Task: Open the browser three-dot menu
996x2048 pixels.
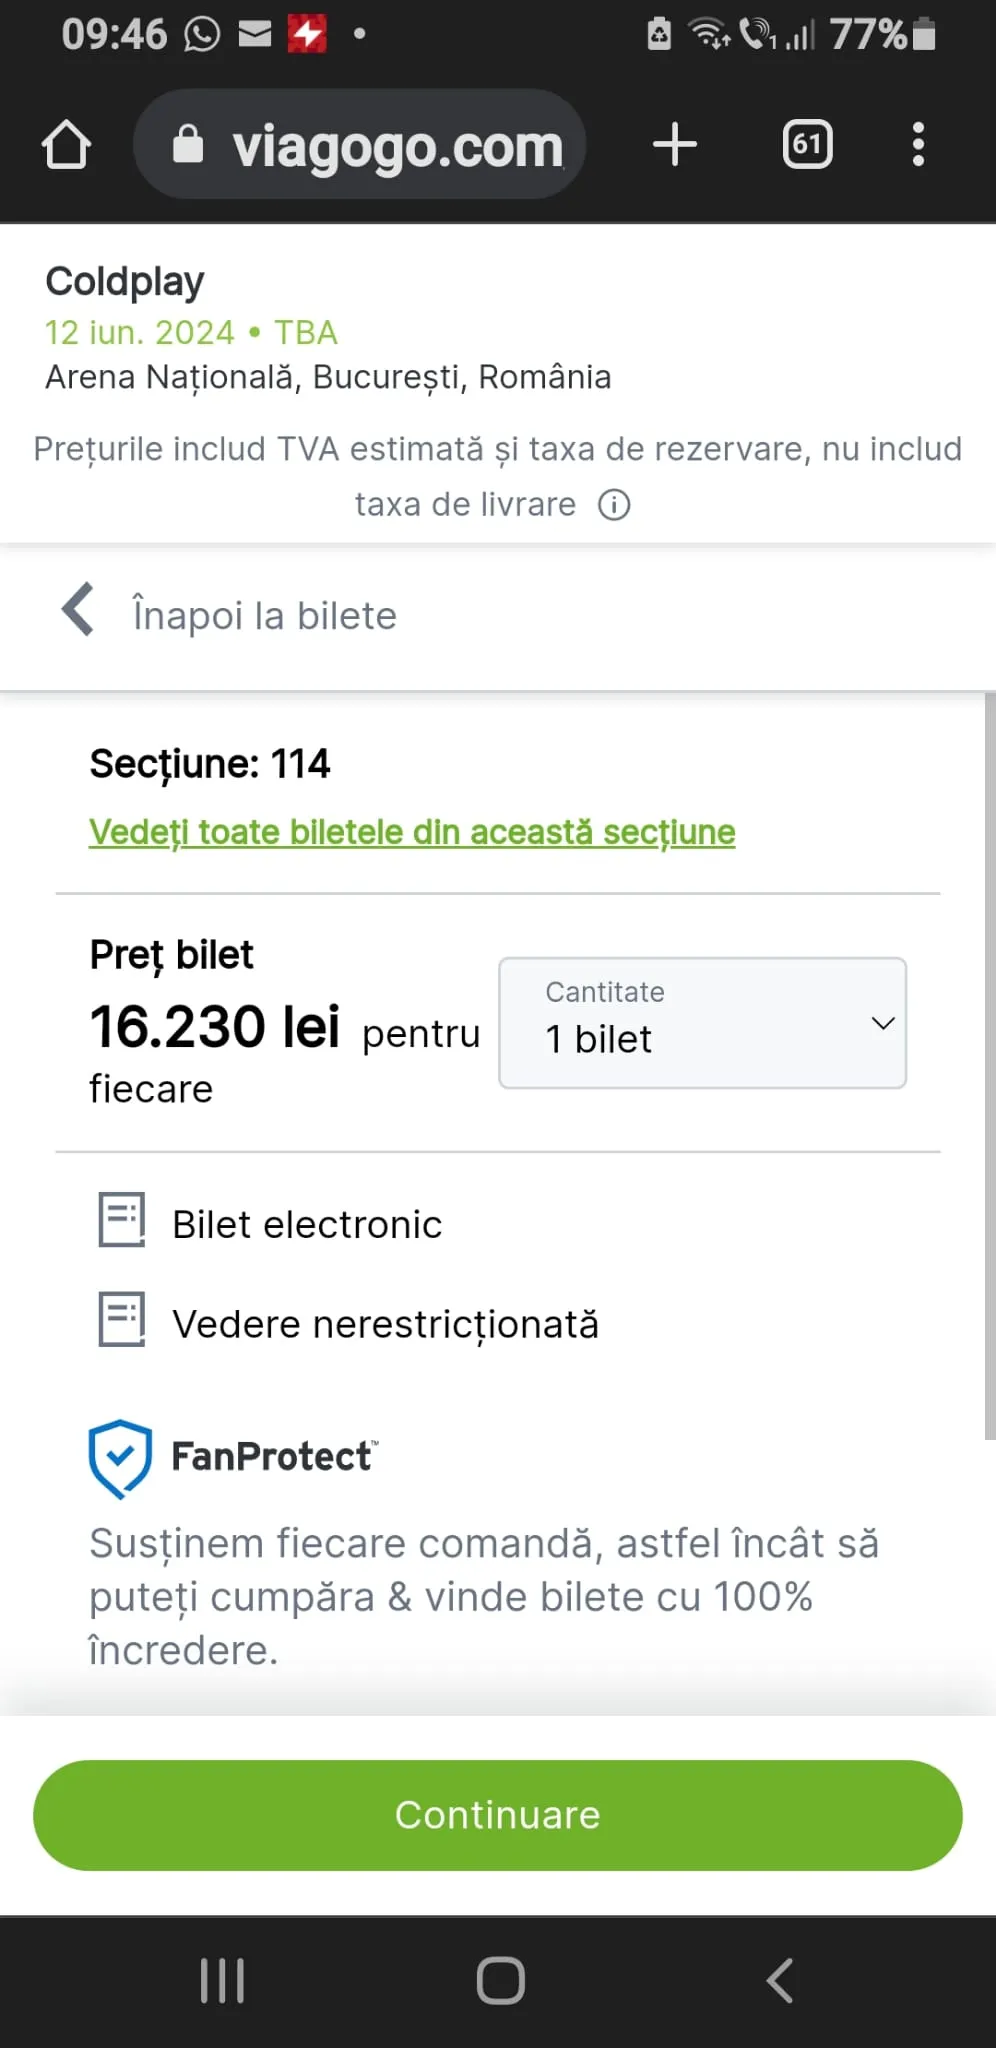Action: (918, 144)
